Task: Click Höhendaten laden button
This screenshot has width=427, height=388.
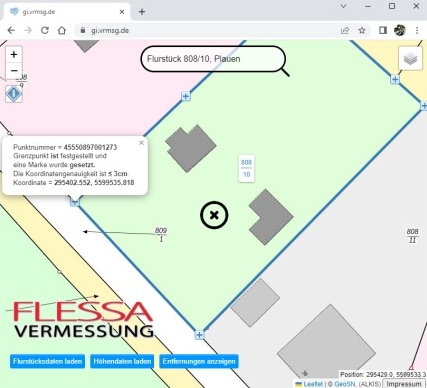Action: coord(122,361)
